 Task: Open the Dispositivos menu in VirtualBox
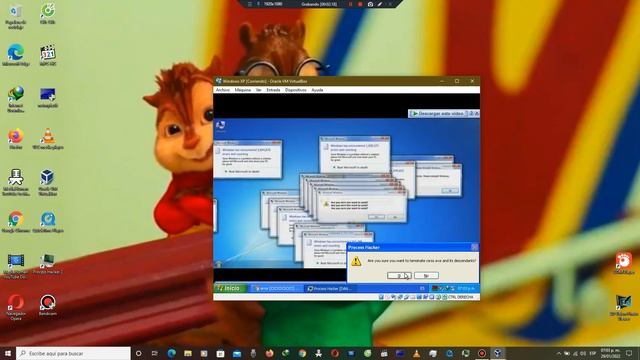point(296,90)
